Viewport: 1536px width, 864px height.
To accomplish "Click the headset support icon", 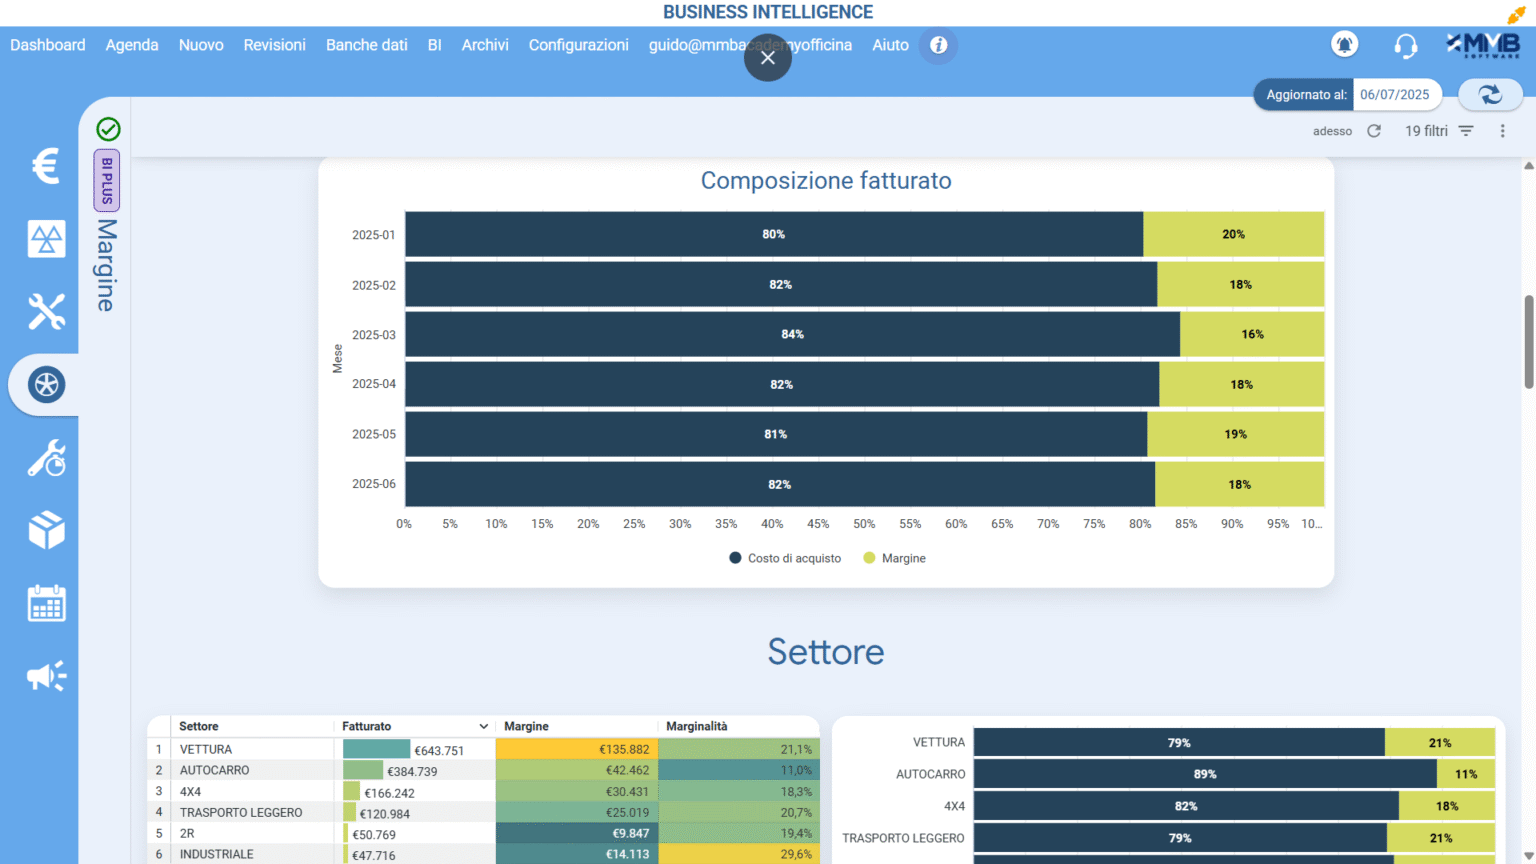I will click(x=1405, y=46).
